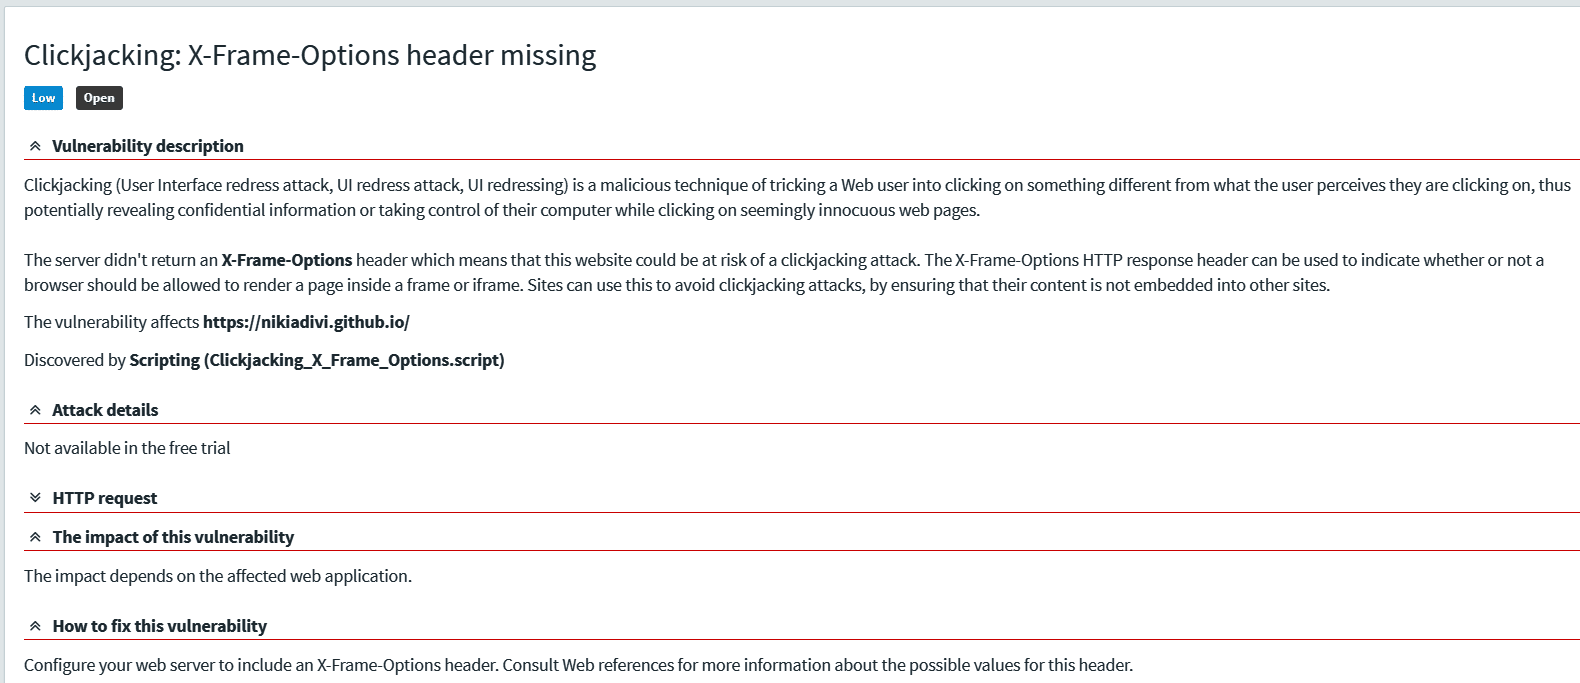Collapse How to fix section chevron icon
The width and height of the screenshot is (1580, 683).
(x=35, y=626)
